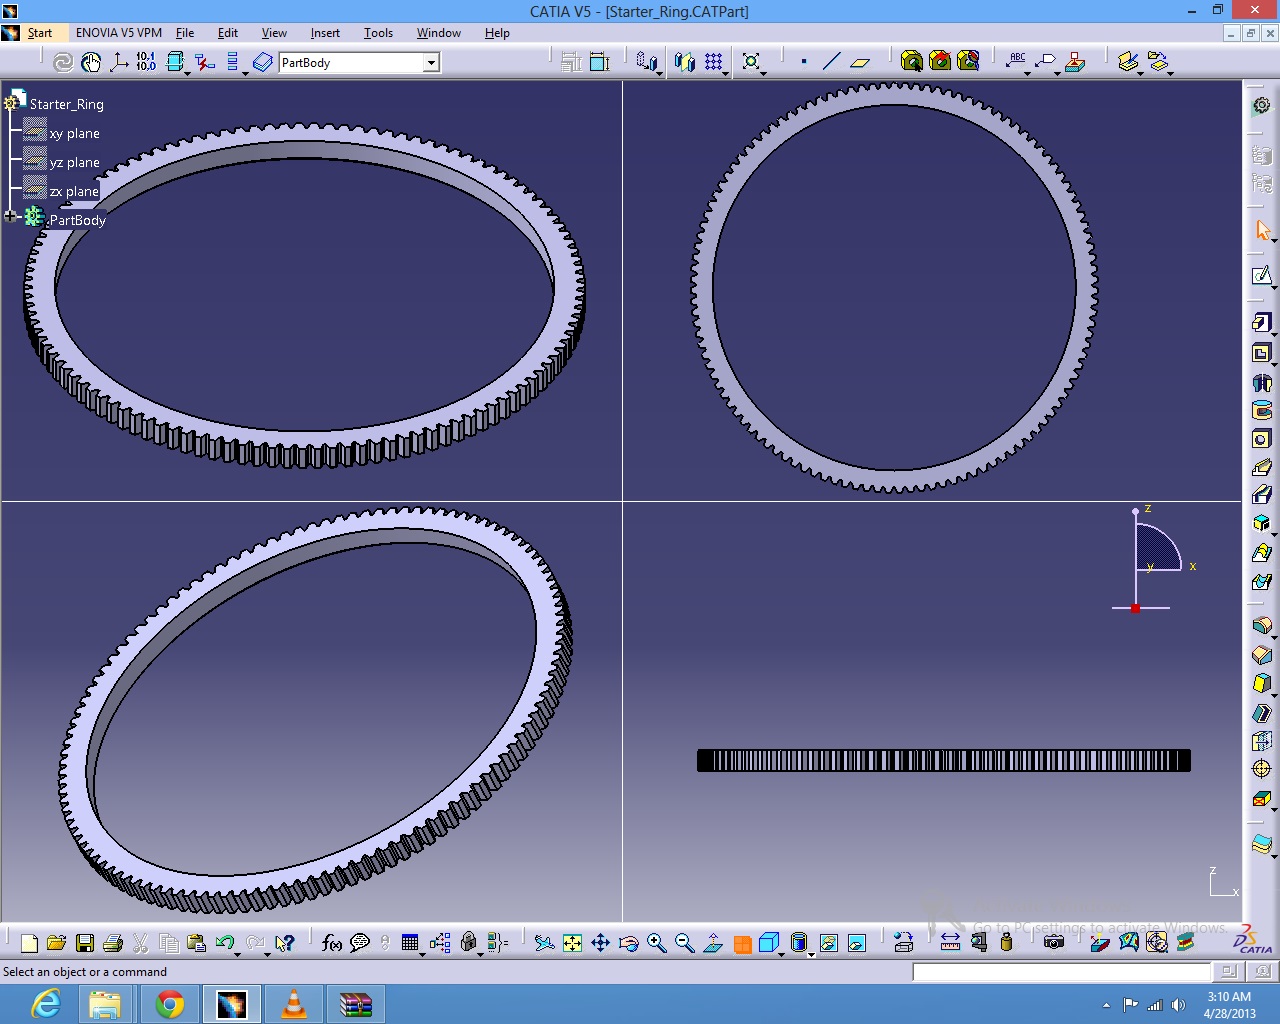
Task: Activate the Pad tool
Action: (x=1262, y=322)
